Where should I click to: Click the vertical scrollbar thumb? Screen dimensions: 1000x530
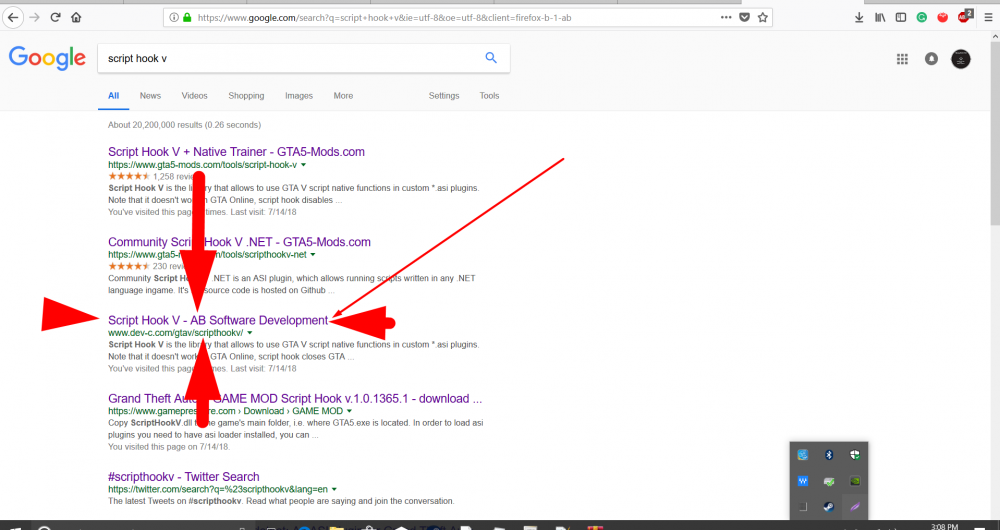pyautogui.click(x=994, y=135)
